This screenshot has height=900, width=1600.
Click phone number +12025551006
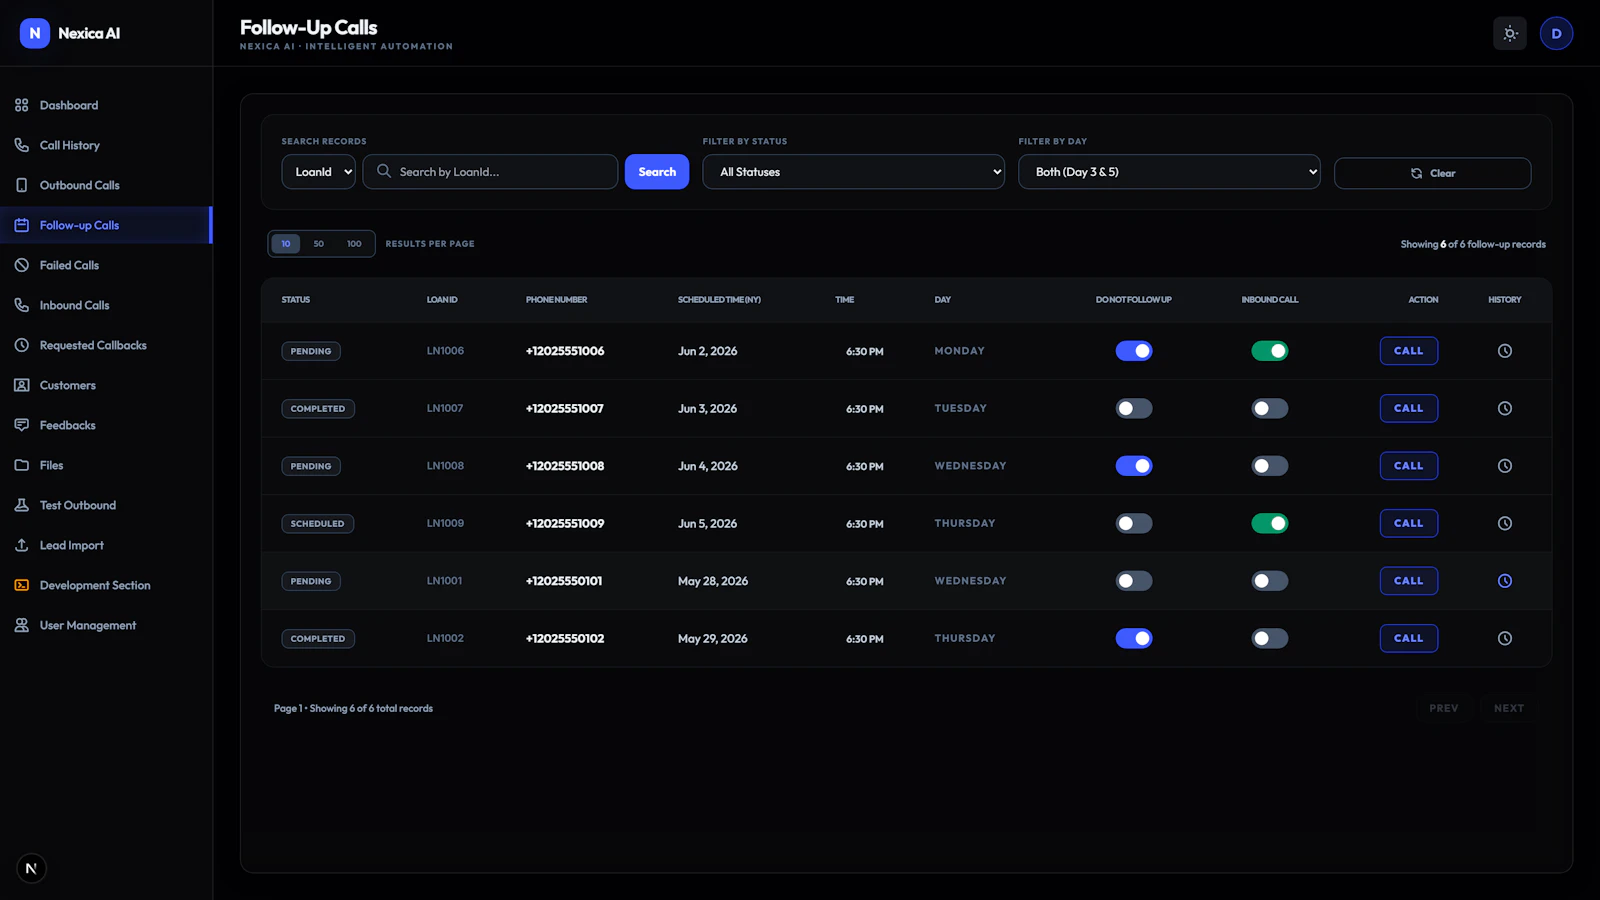coord(565,351)
